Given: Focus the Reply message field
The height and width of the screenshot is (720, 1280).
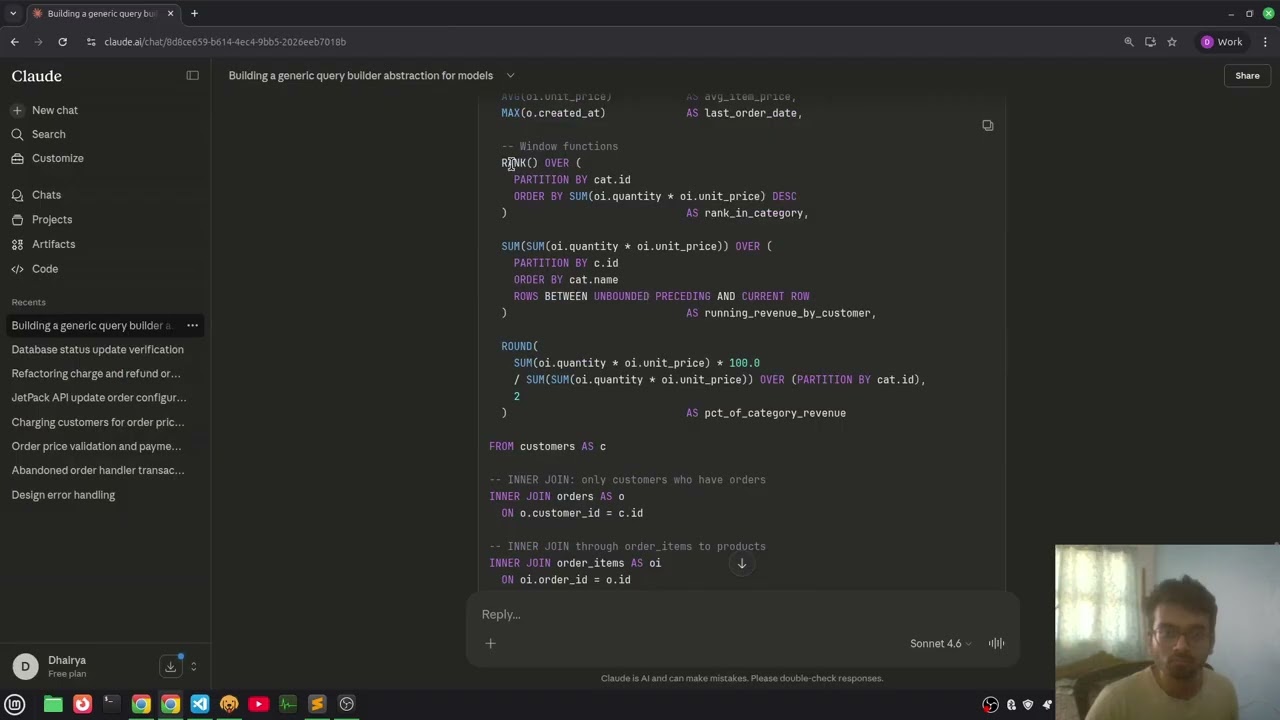Looking at the screenshot, I should pyautogui.click(x=742, y=614).
